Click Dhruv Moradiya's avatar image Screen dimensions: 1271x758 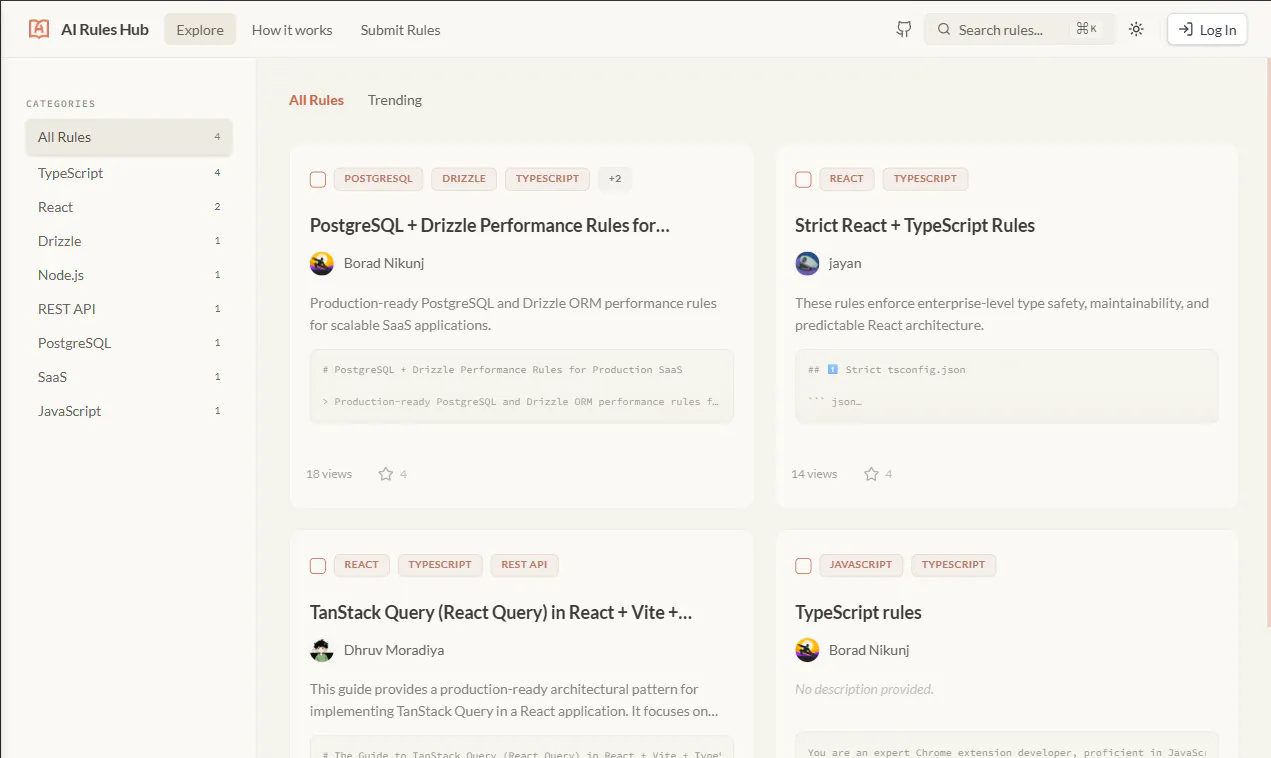[x=322, y=650]
